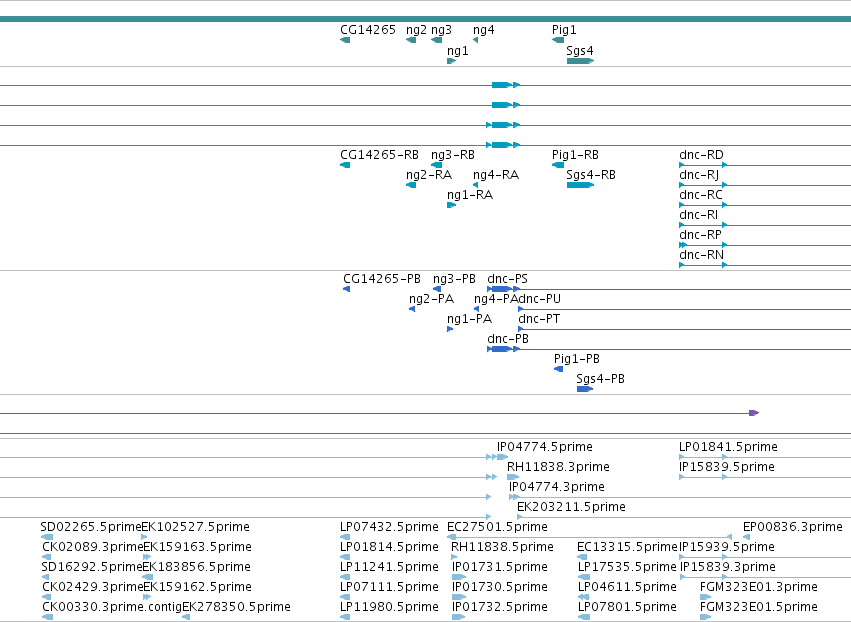Select the ng4 gene label

[483, 30]
